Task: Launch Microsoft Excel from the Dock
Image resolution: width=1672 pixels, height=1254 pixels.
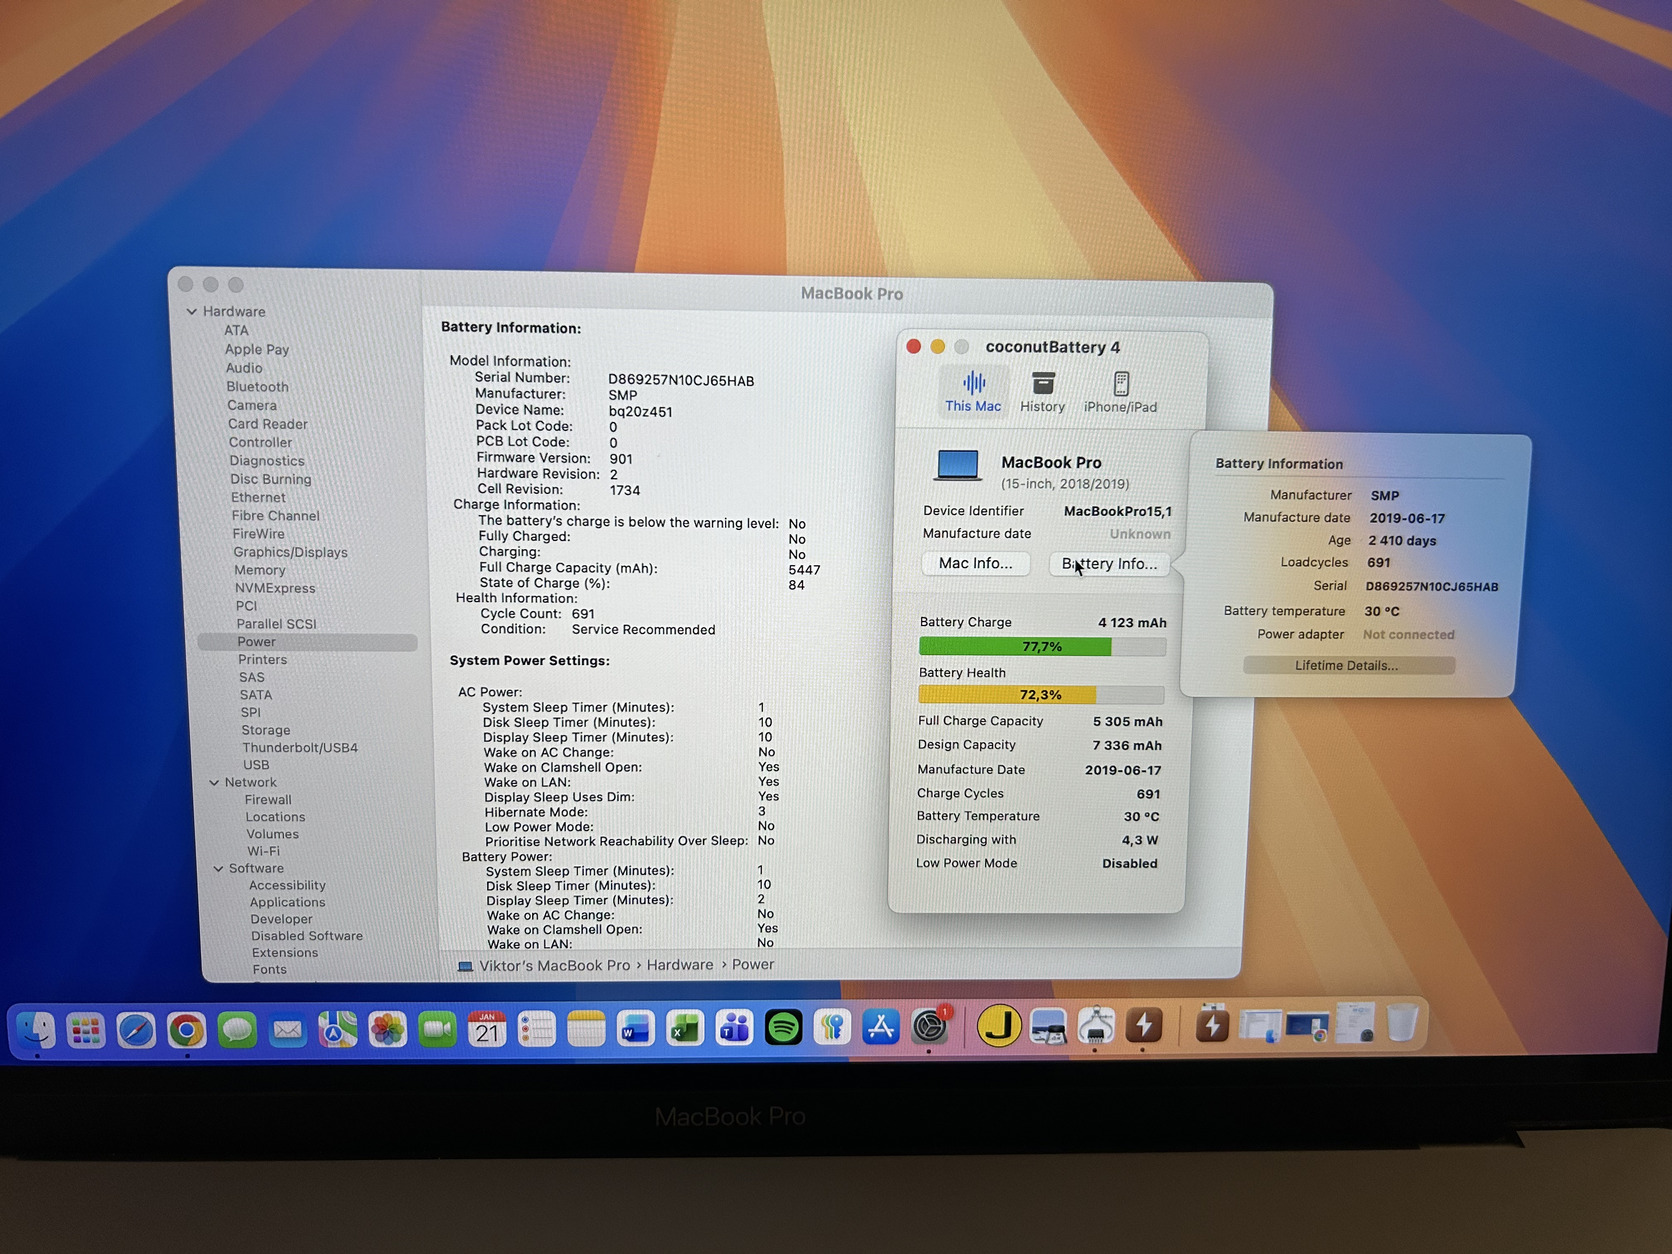Action: 685,1028
